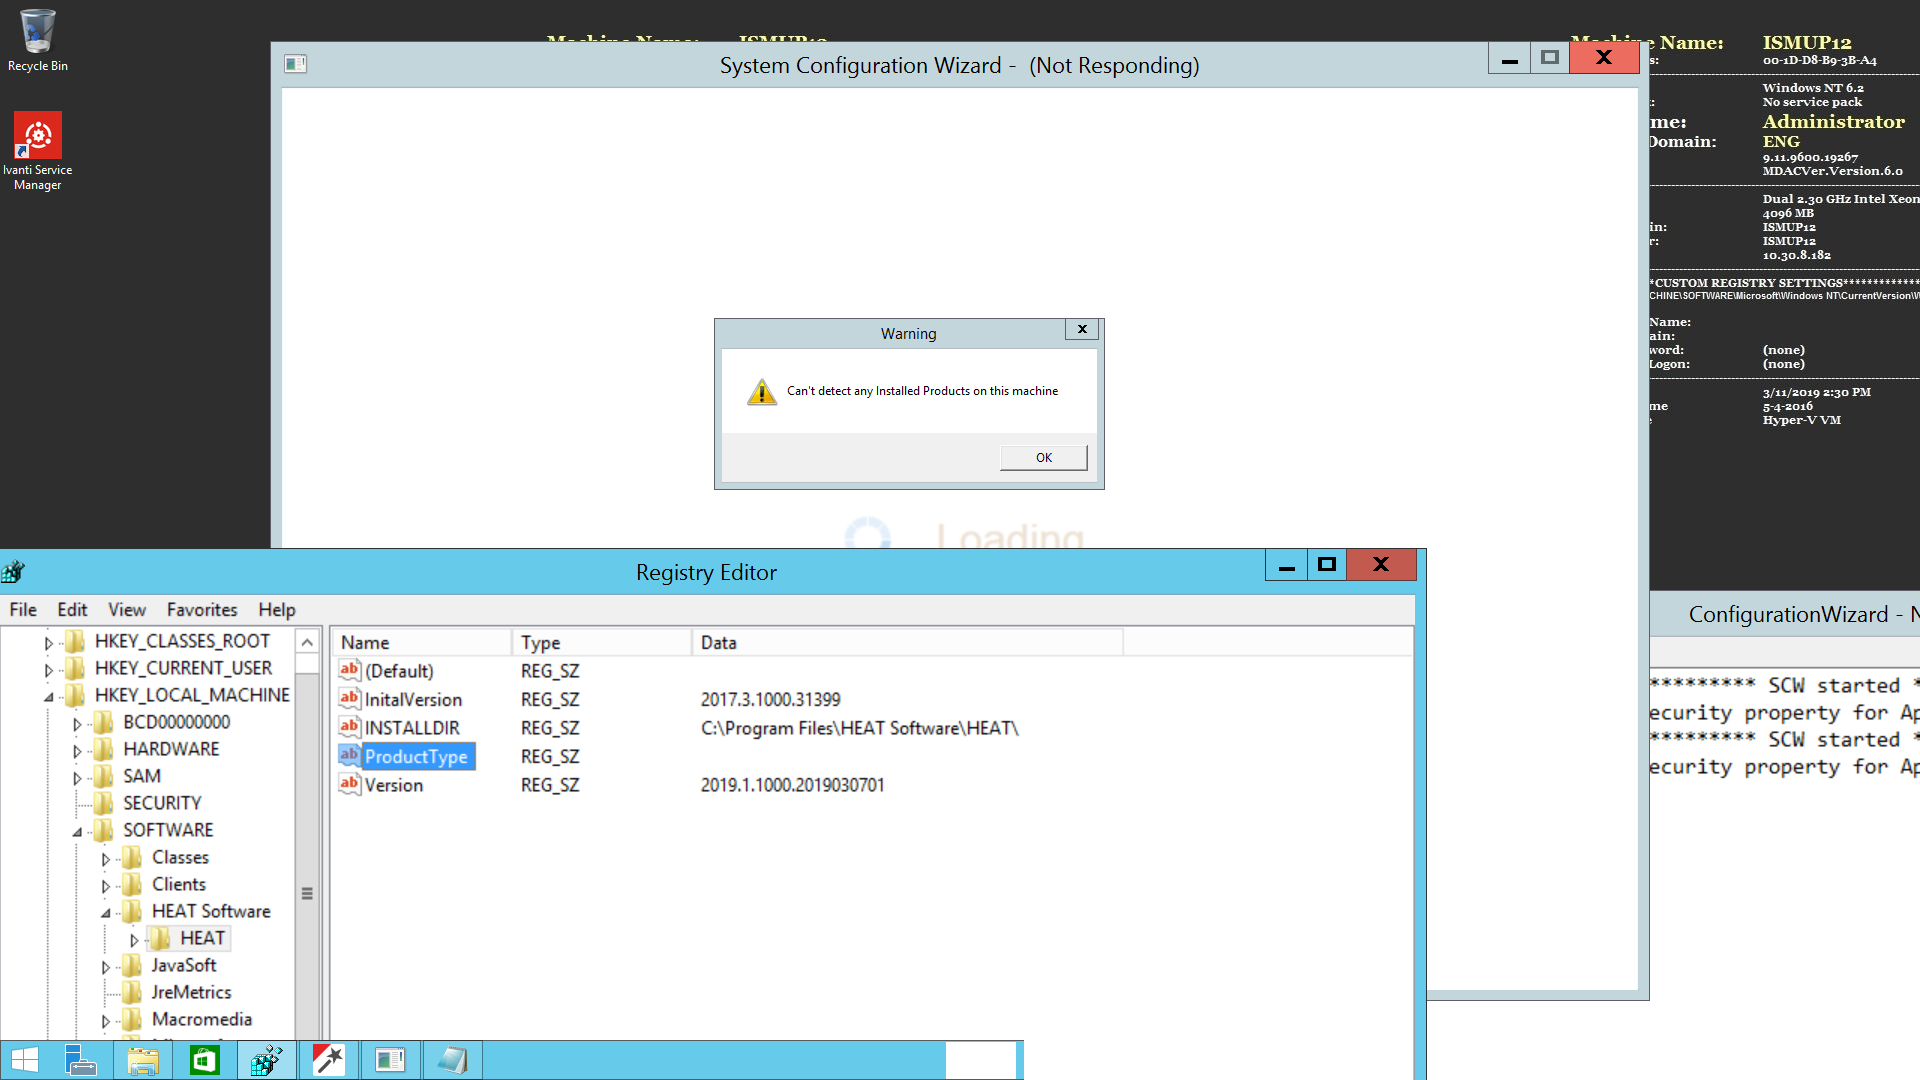Expand the HEAT registry key arrow
The image size is (1920, 1080).
pyautogui.click(x=133, y=940)
